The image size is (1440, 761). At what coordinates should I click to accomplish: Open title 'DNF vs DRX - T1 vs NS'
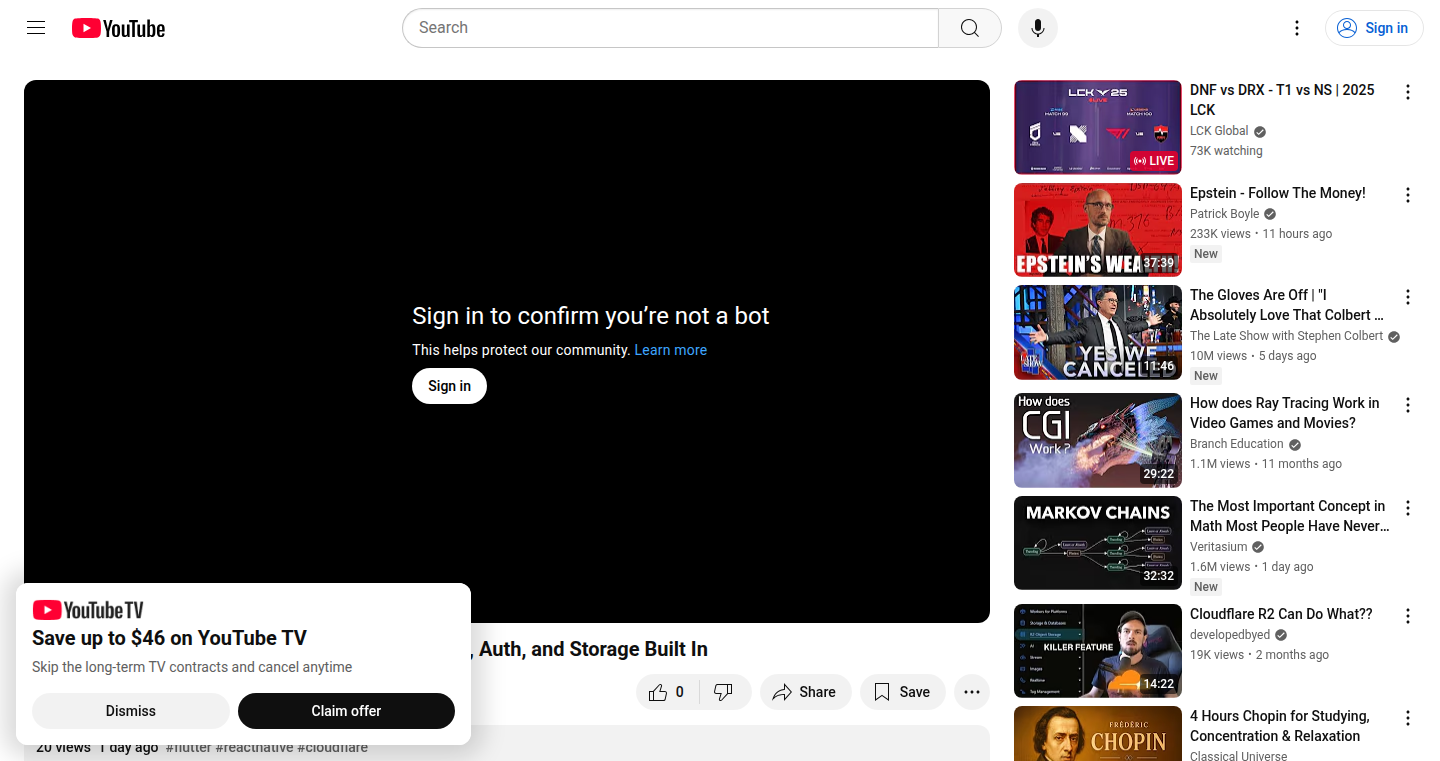click(x=1282, y=100)
